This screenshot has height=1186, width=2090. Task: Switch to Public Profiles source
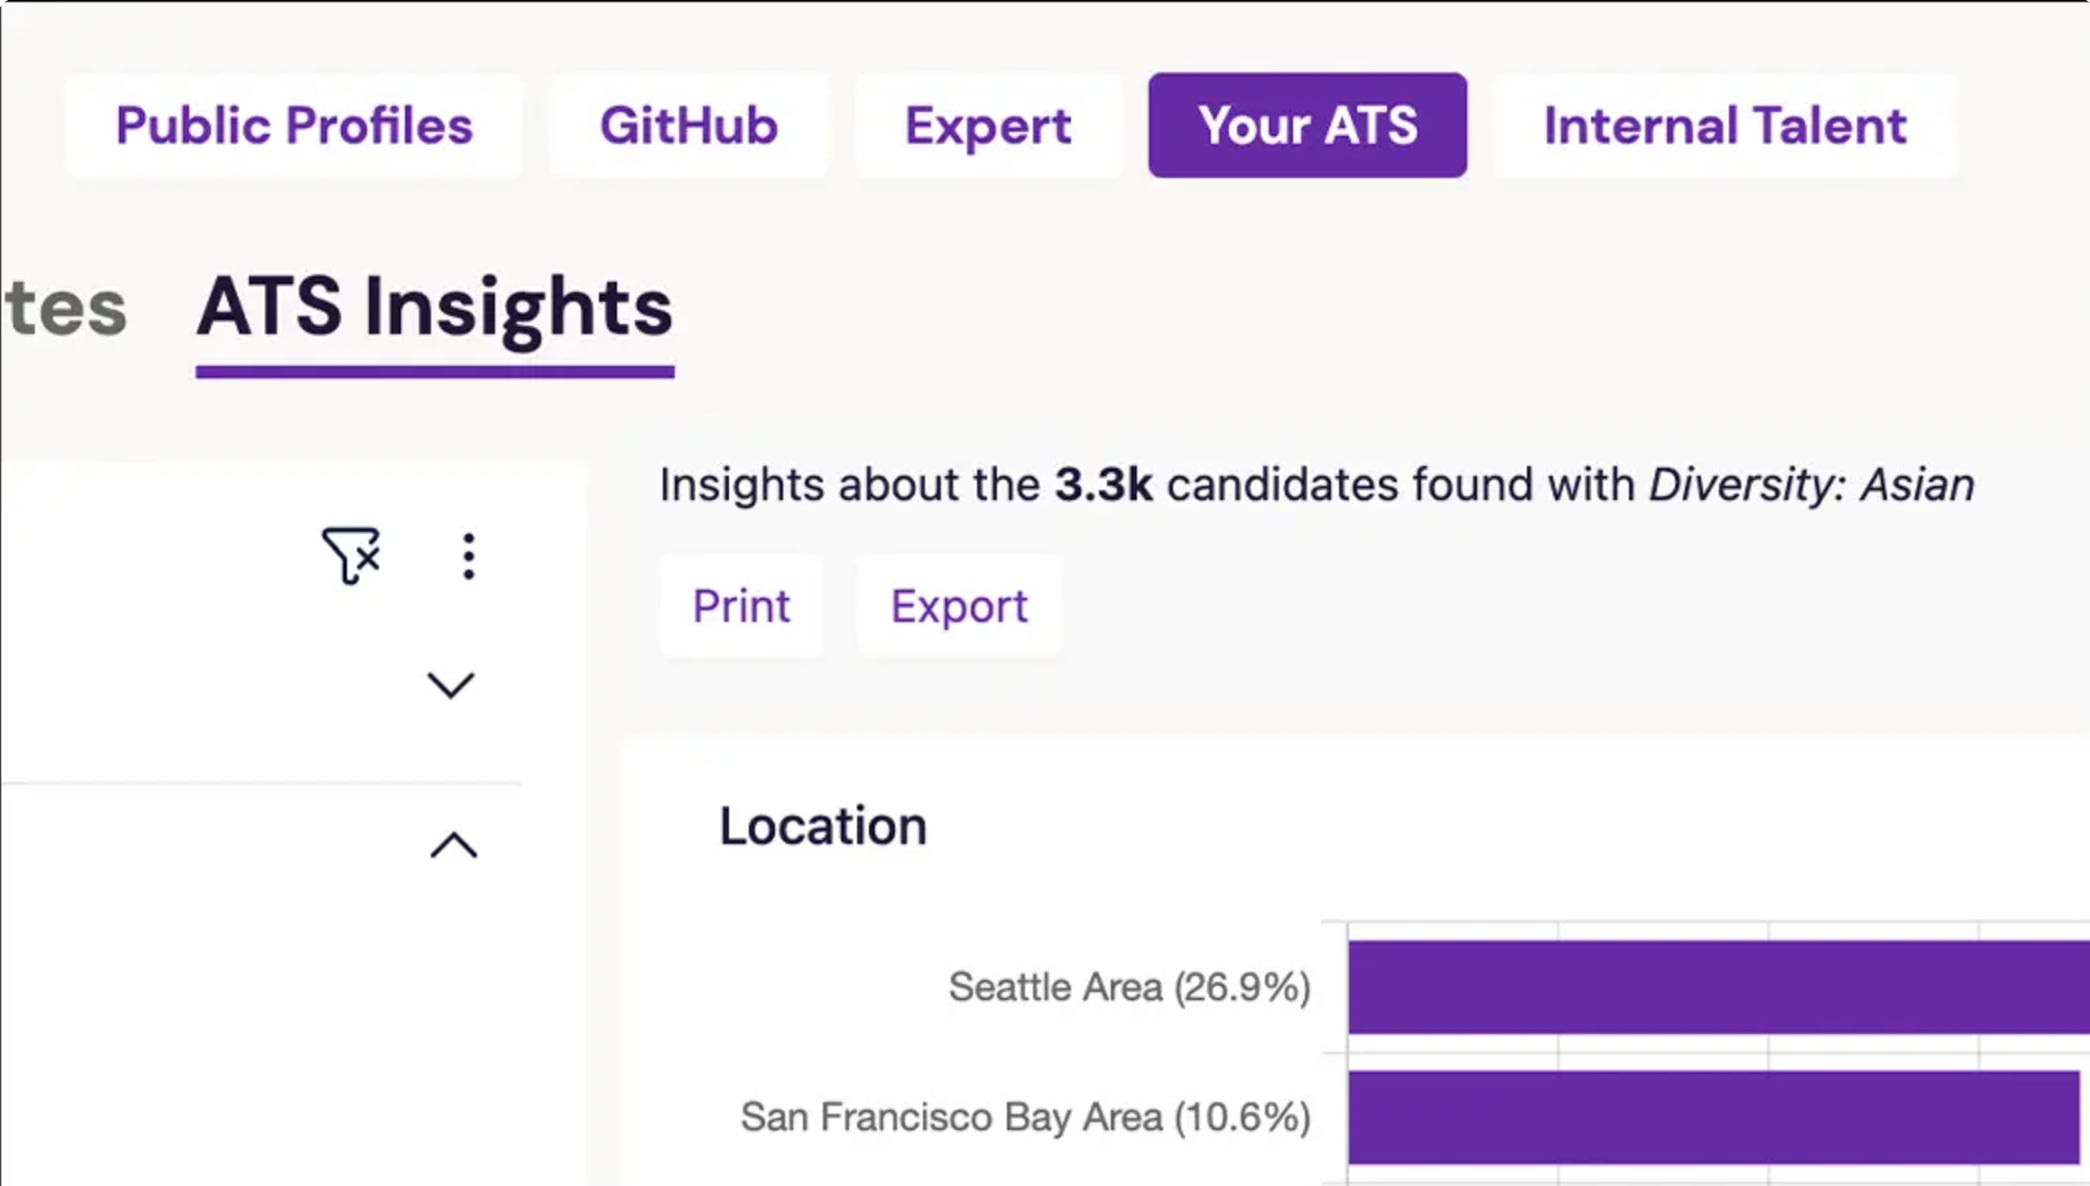(294, 126)
